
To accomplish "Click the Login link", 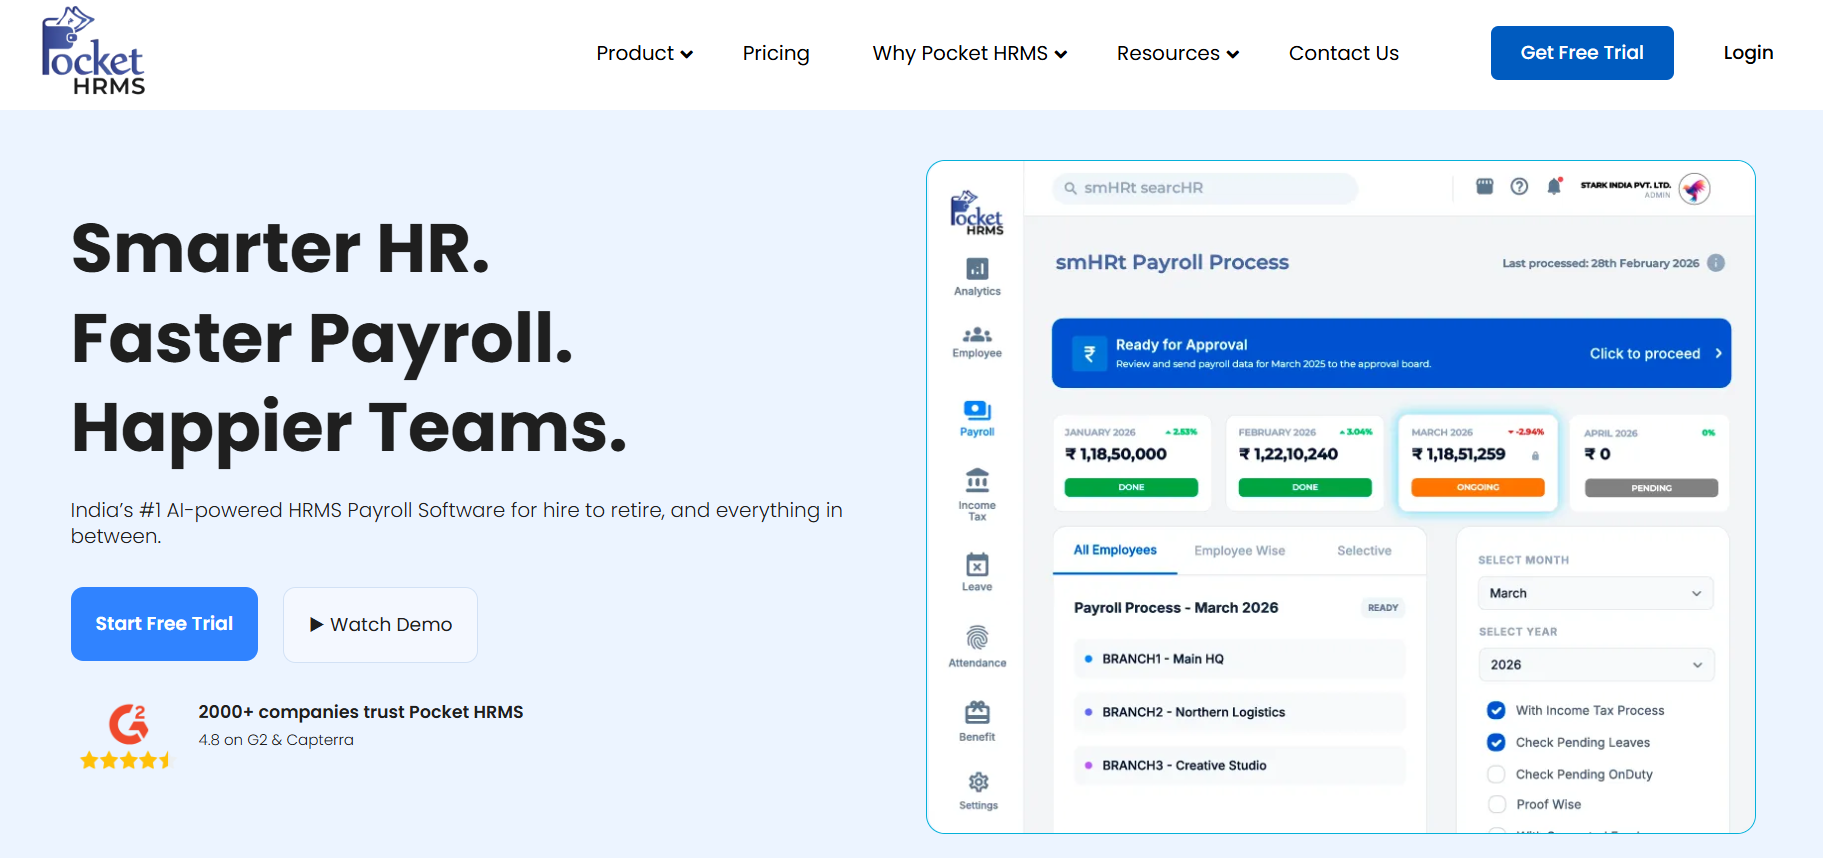I will click(1748, 53).
